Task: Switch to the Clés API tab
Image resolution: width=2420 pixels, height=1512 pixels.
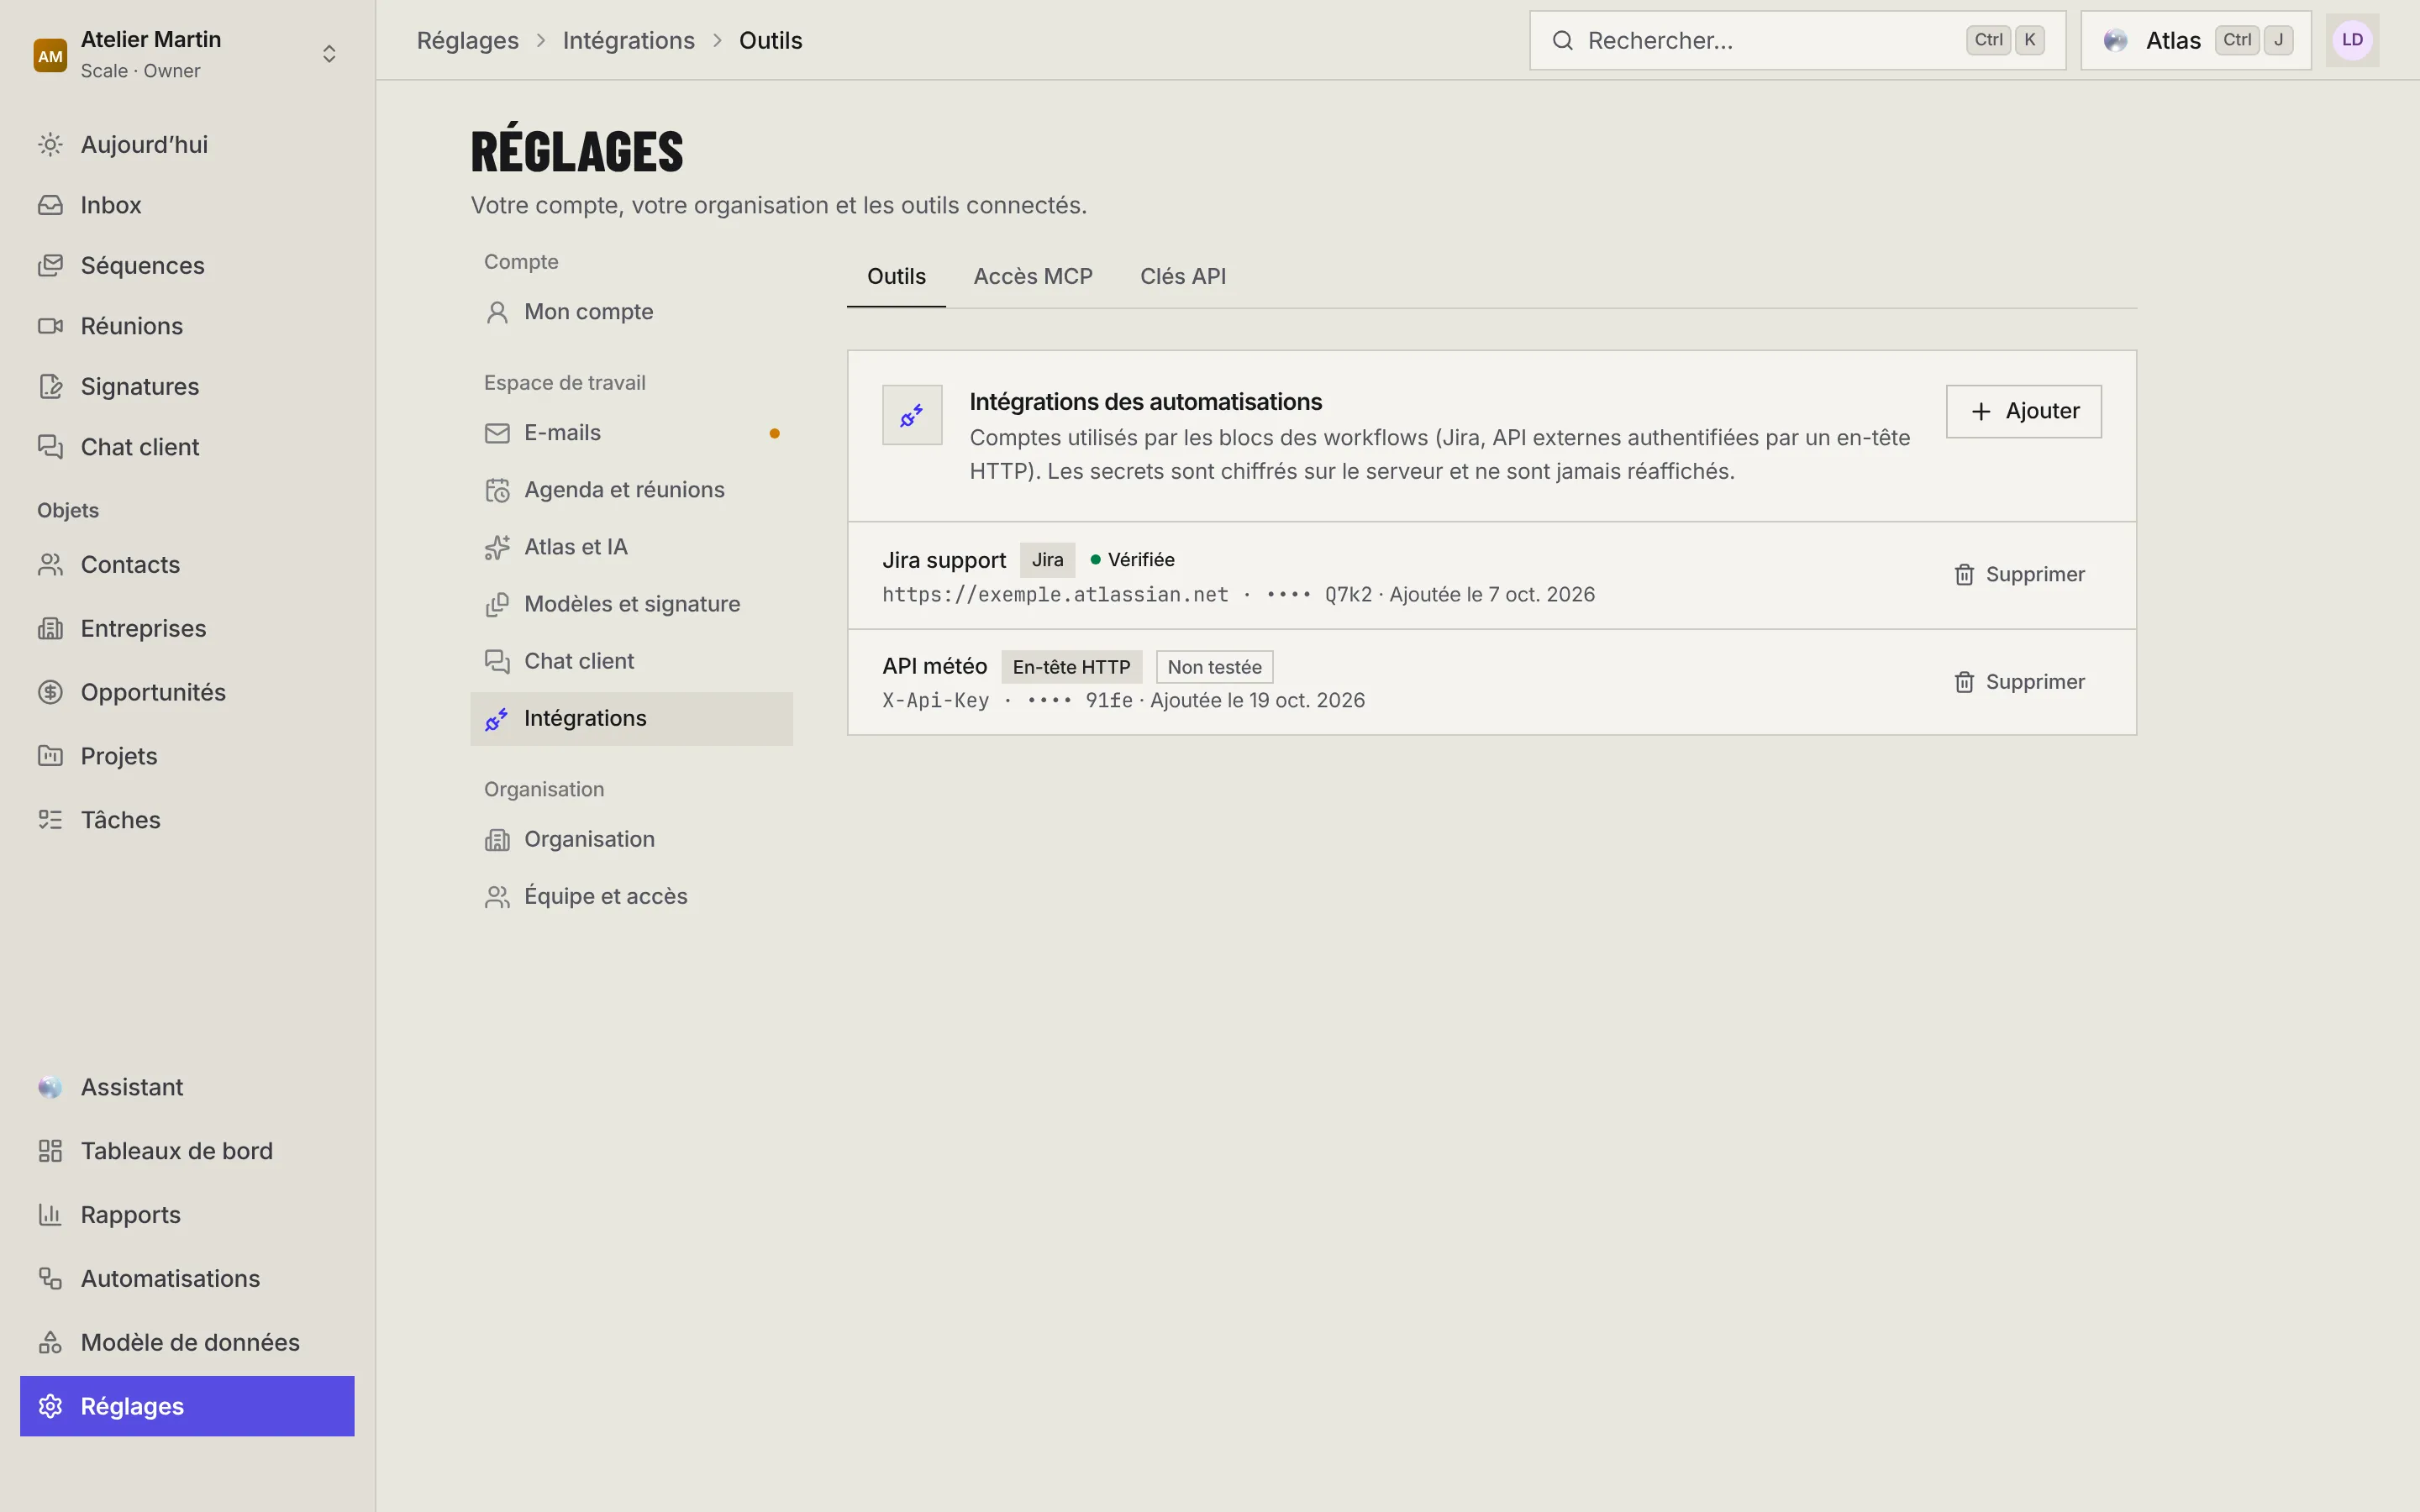Action: (1183, 277)
